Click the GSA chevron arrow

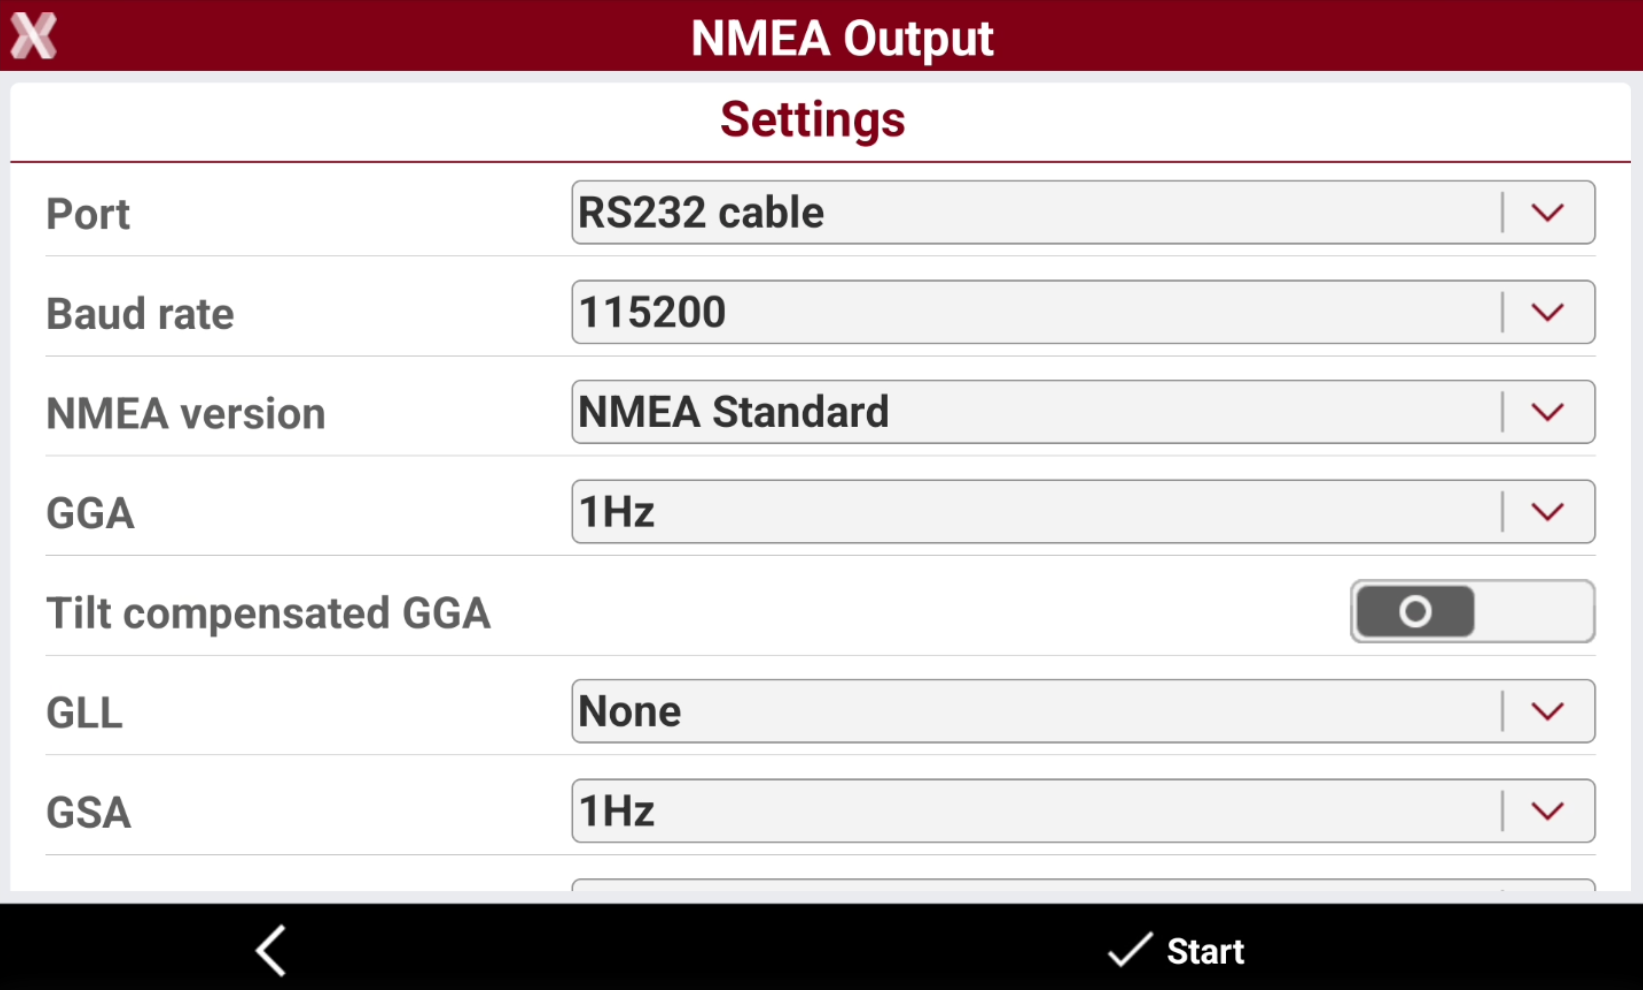point(1547,811)
